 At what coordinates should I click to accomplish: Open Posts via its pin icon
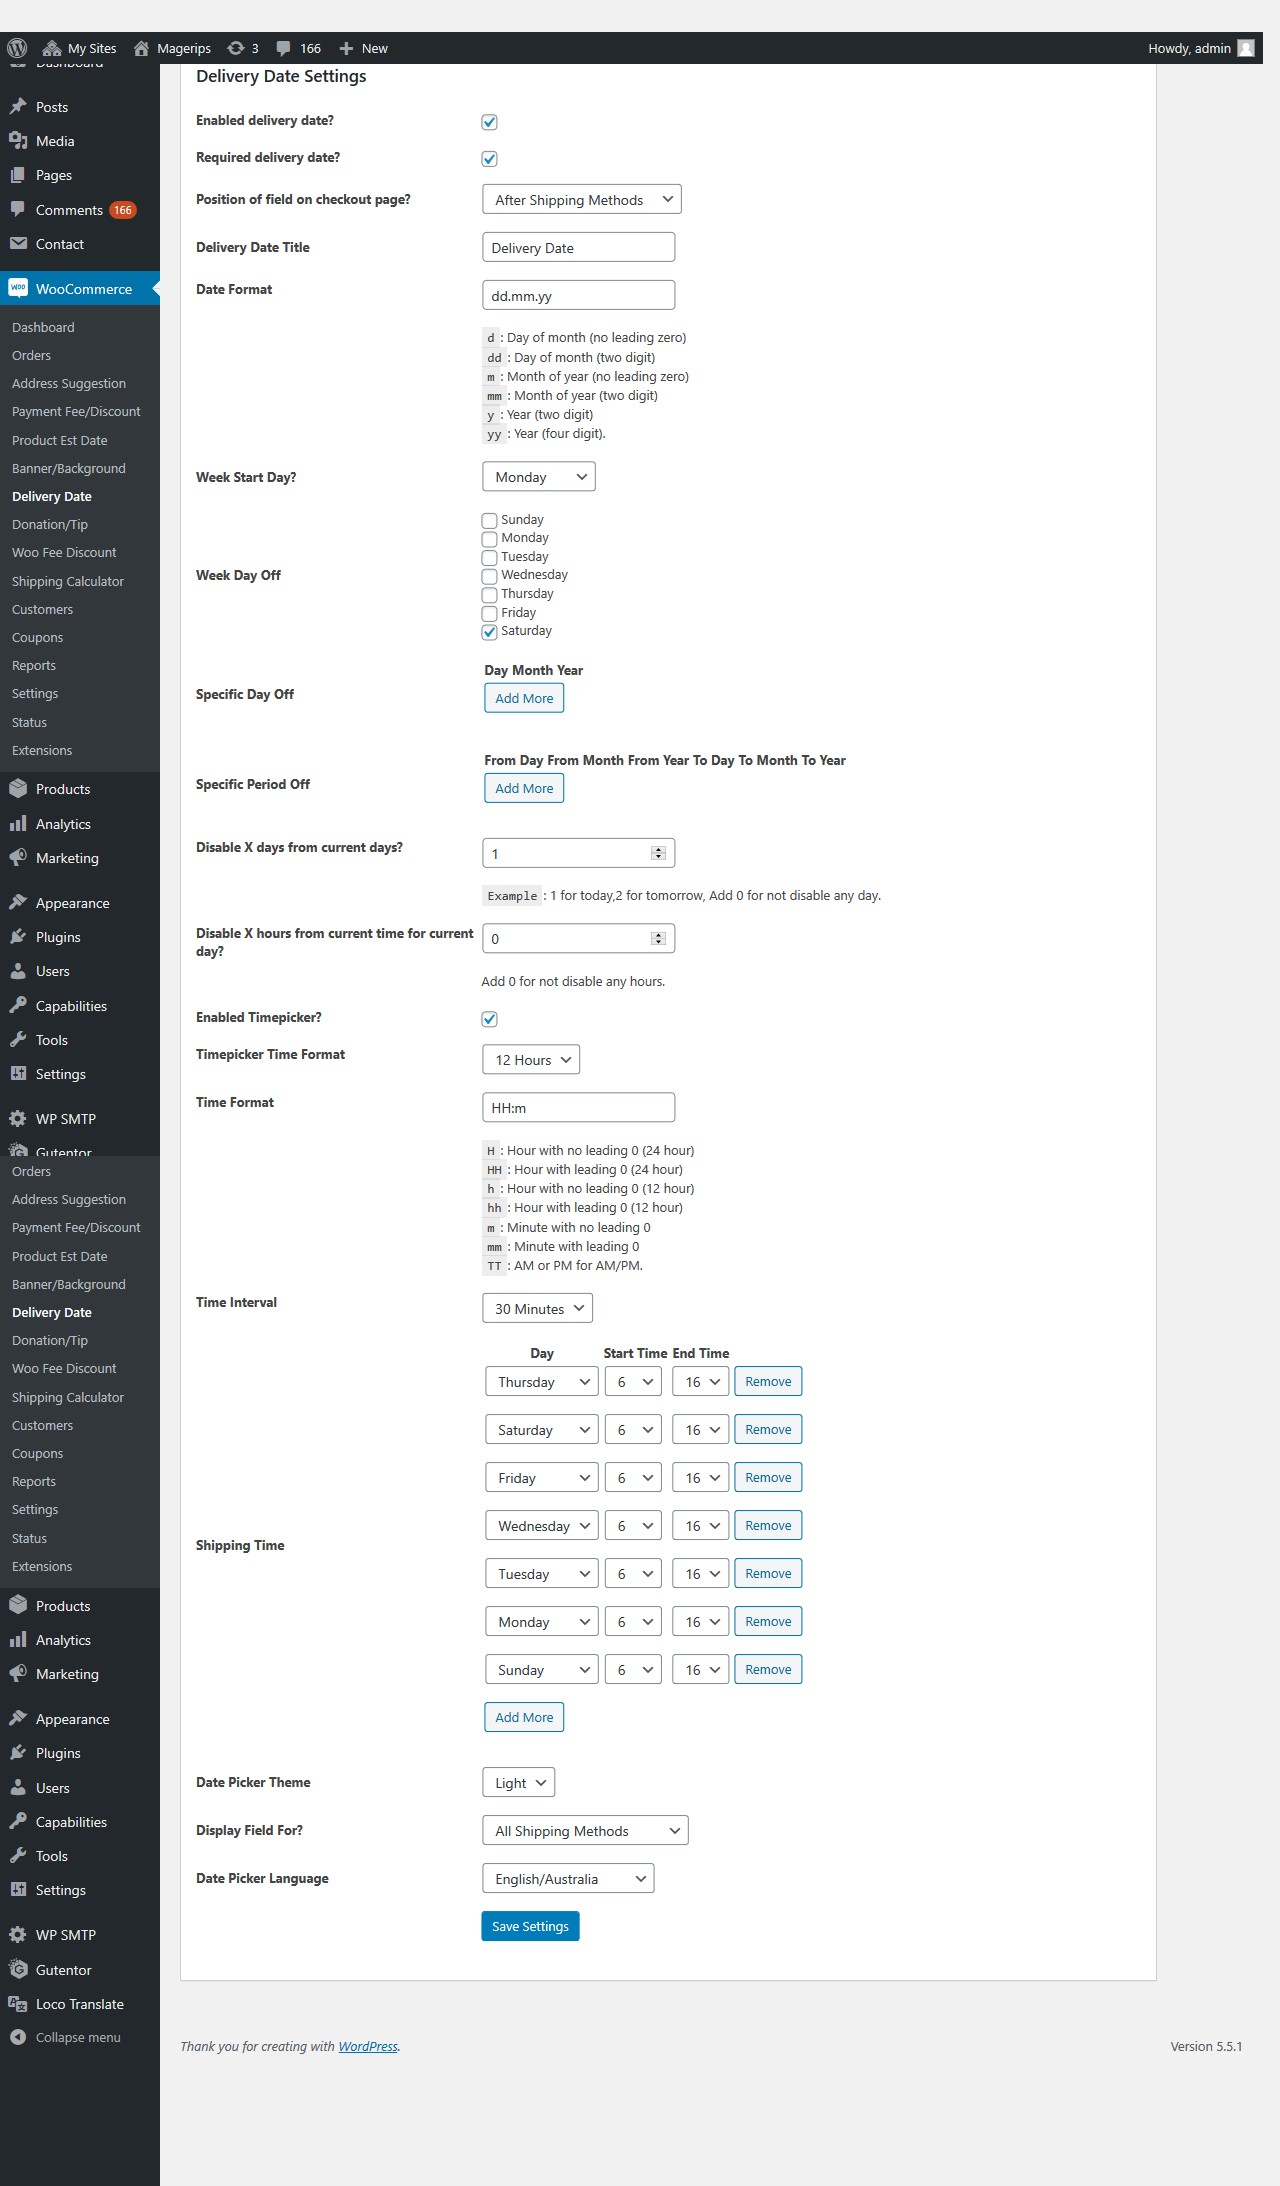pos(18,107)
